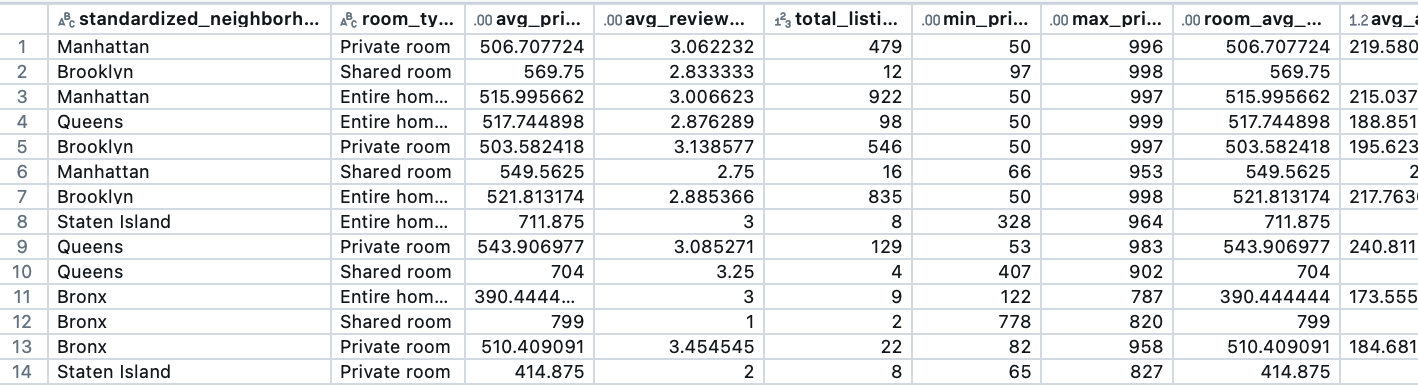Click the integer 123 icon on the total_listi header
1418x386 pixels.
click(782, 20)
